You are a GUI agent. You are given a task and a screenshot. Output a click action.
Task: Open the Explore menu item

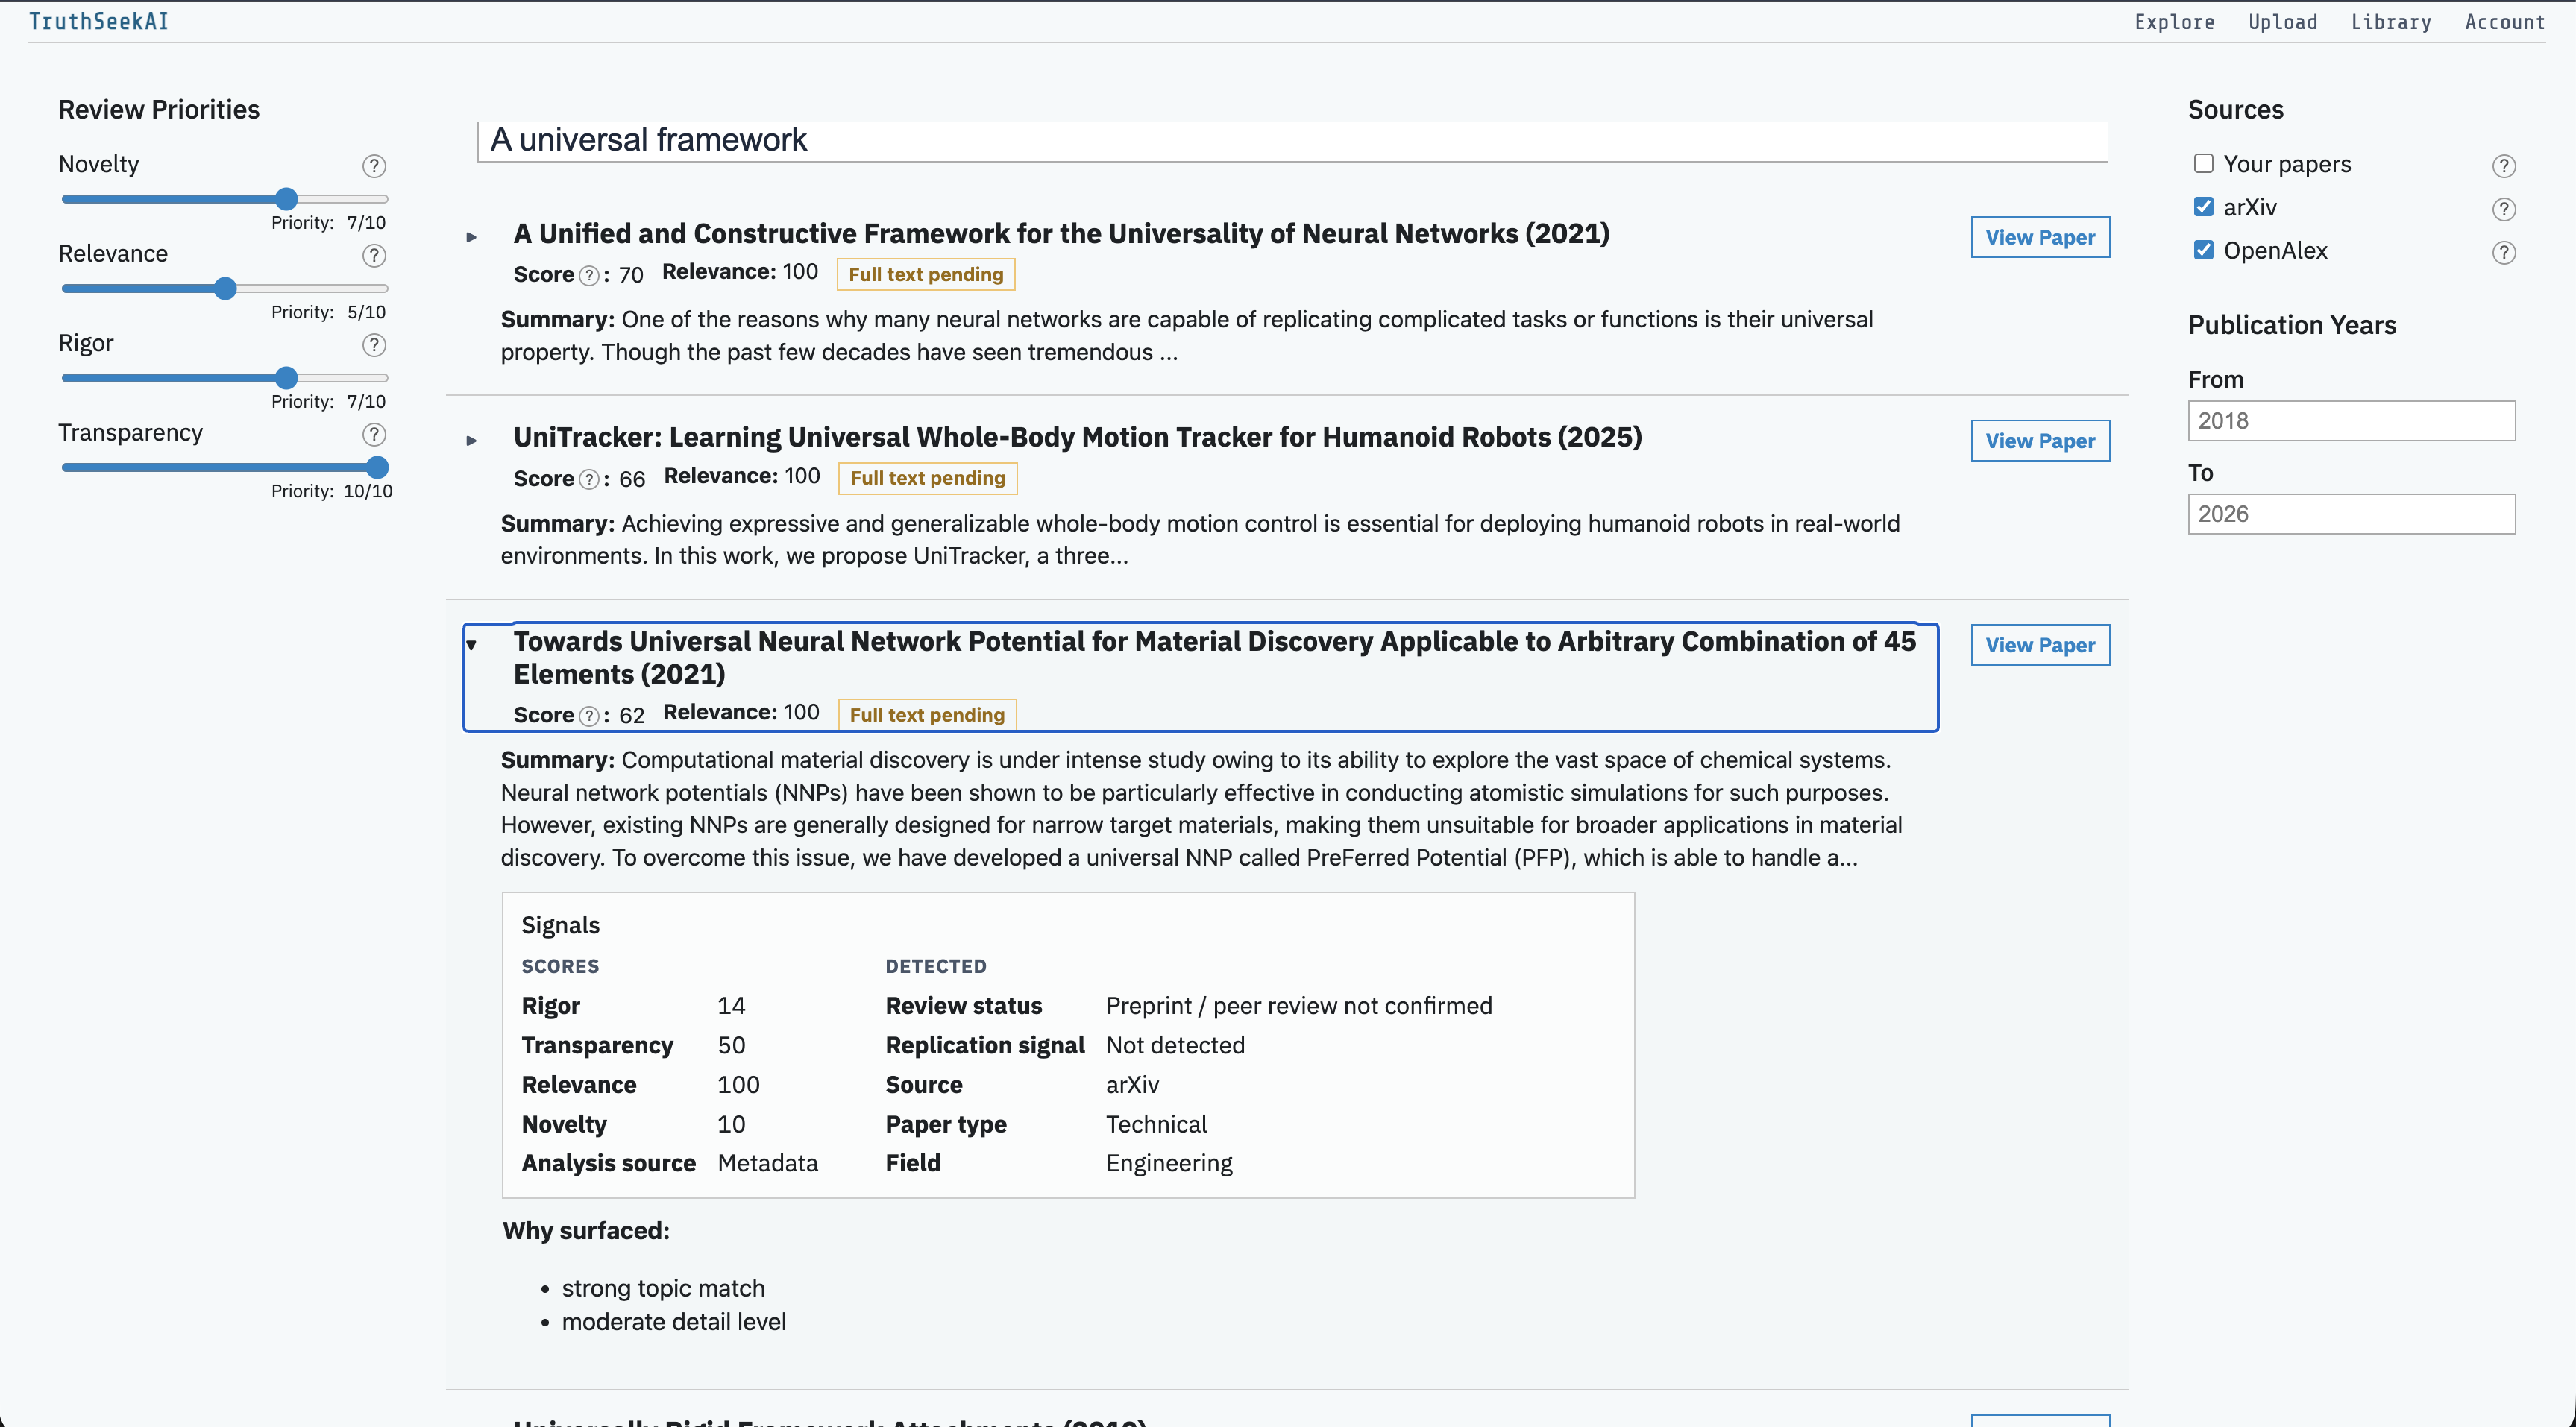click(2174, 22)
